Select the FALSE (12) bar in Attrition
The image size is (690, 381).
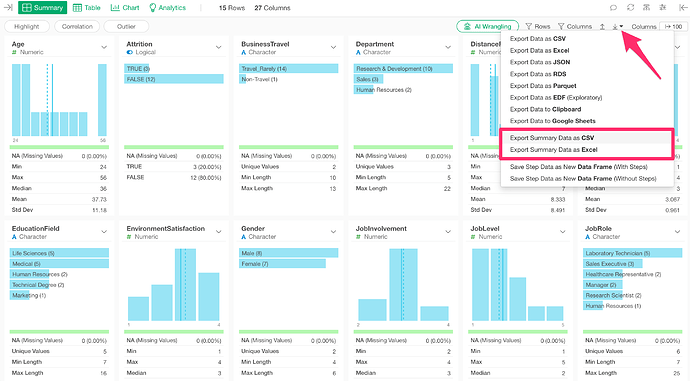click(174, 79)
